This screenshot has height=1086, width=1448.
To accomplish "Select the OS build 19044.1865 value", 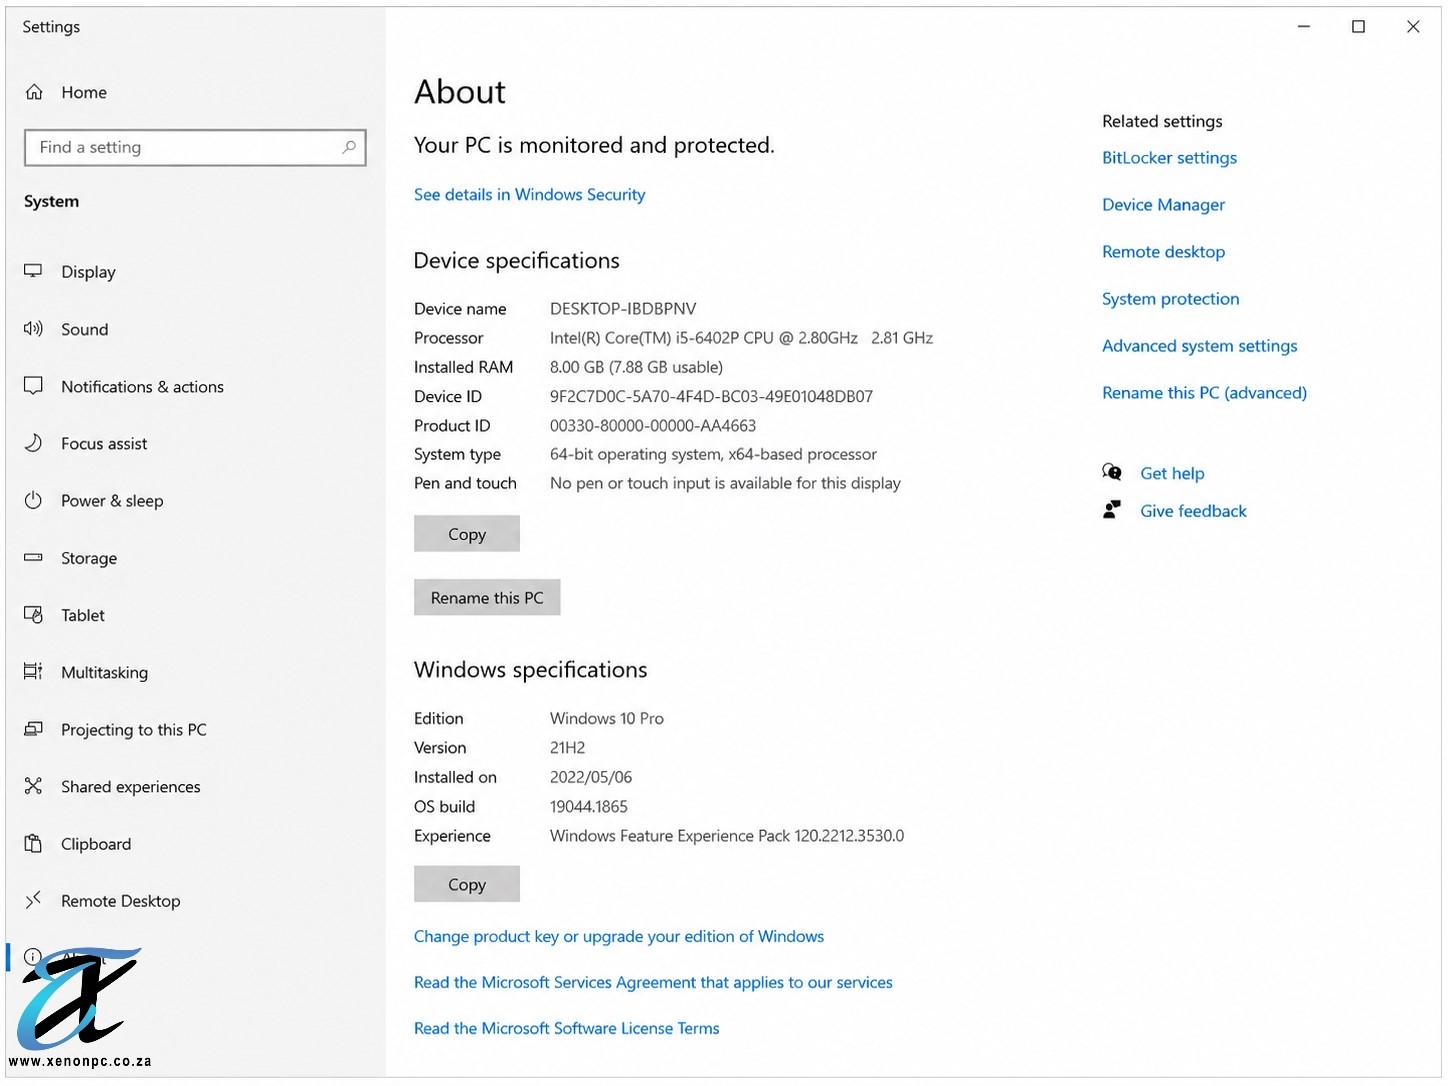I will coord(589,806).
